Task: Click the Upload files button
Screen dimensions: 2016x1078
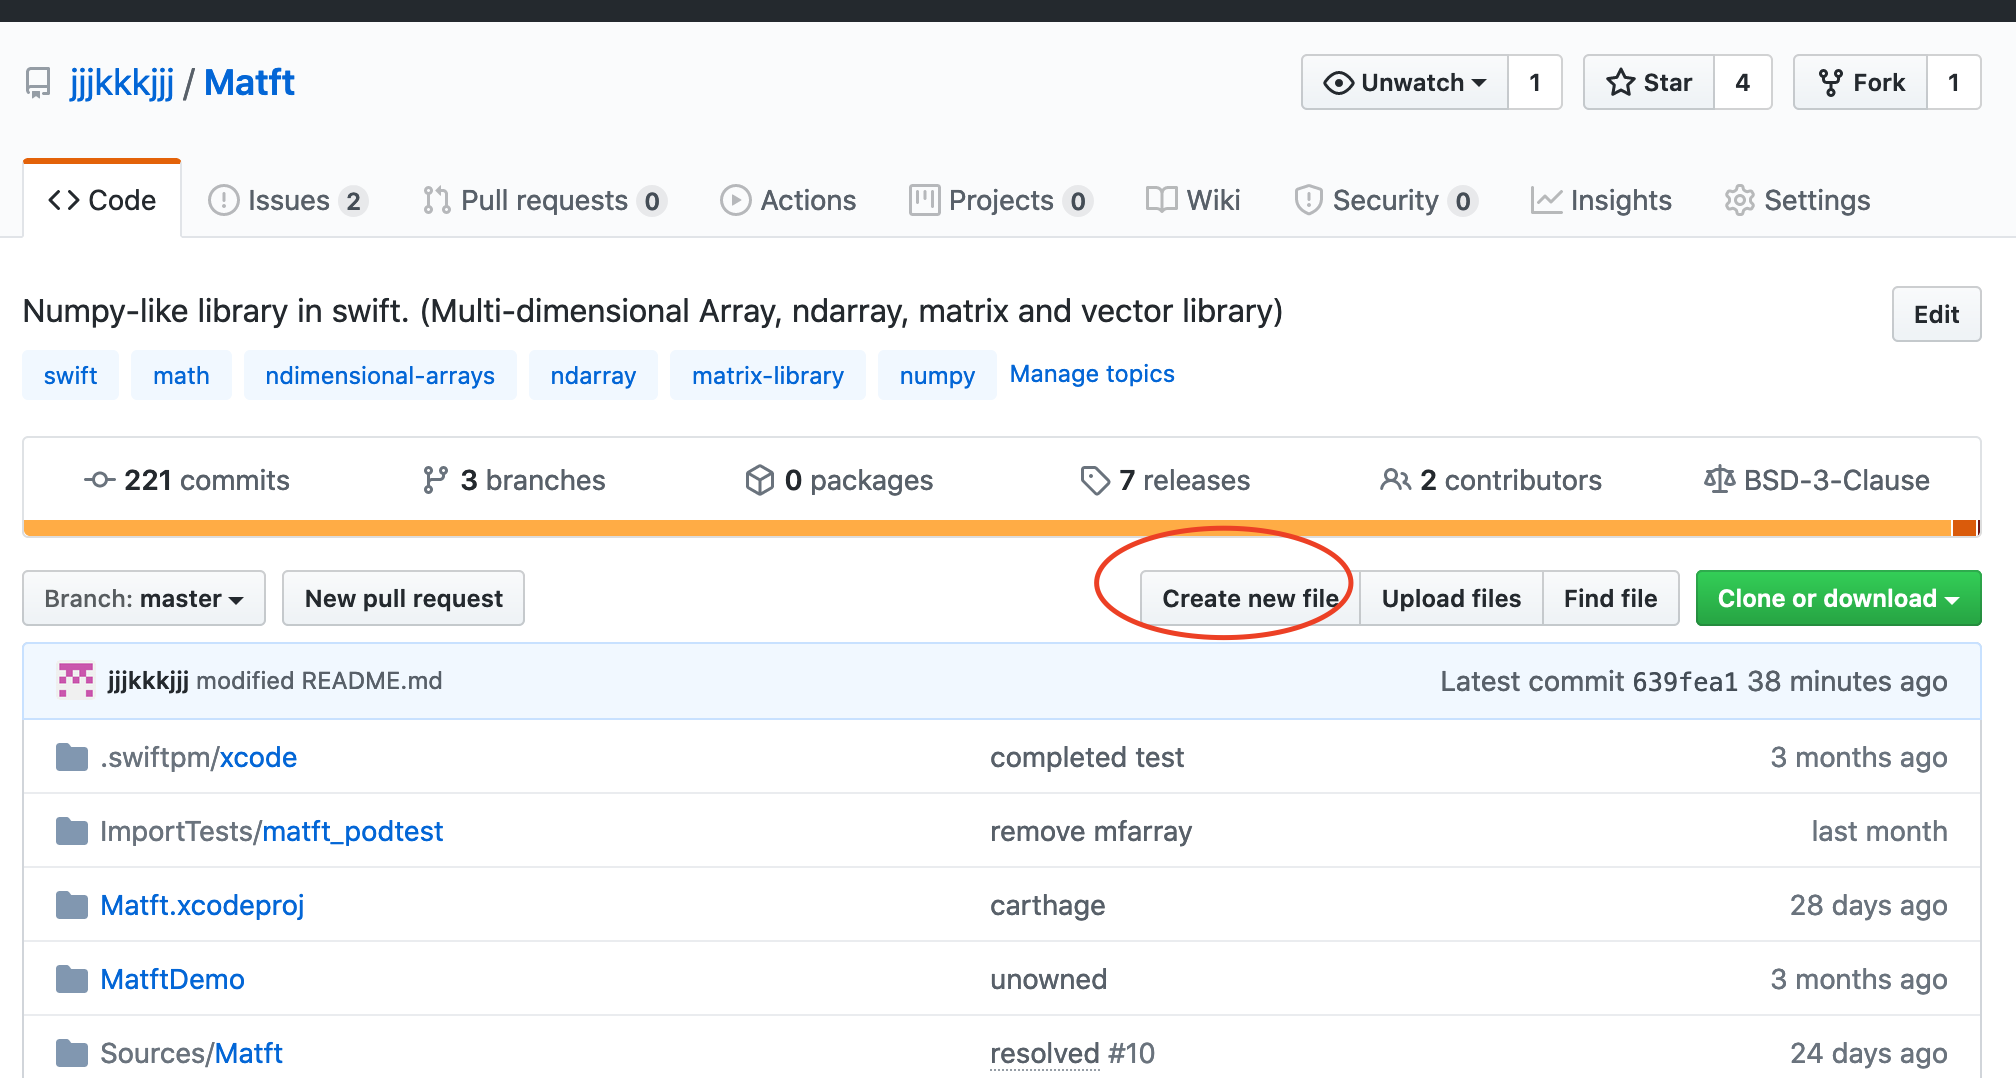Action: pyautogui.click(x=1451, y=598)
